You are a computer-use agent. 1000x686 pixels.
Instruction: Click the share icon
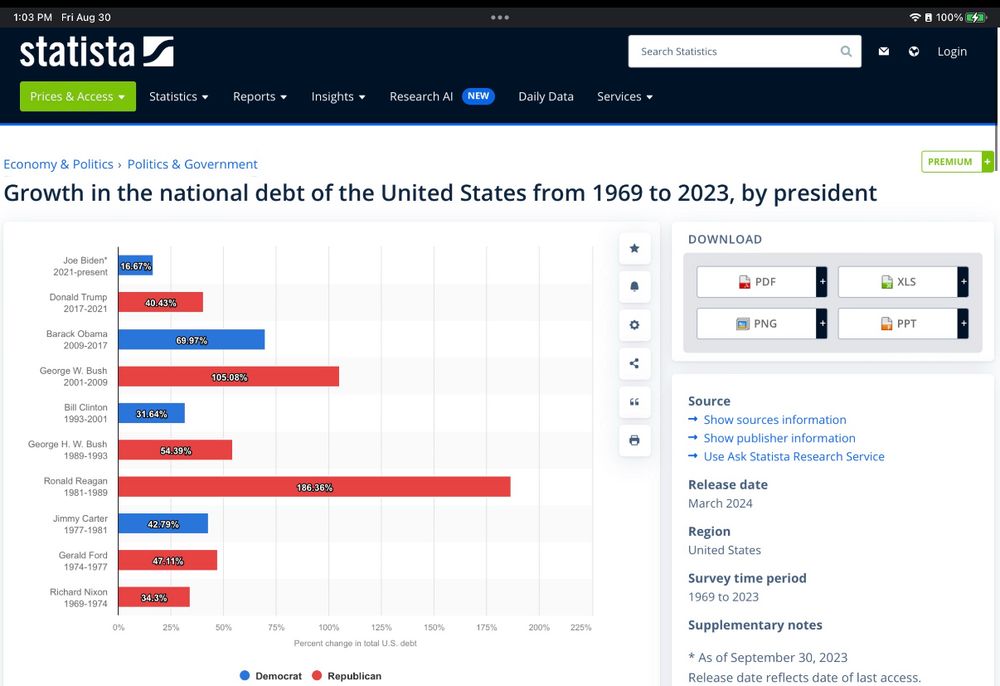click(635, 363)
